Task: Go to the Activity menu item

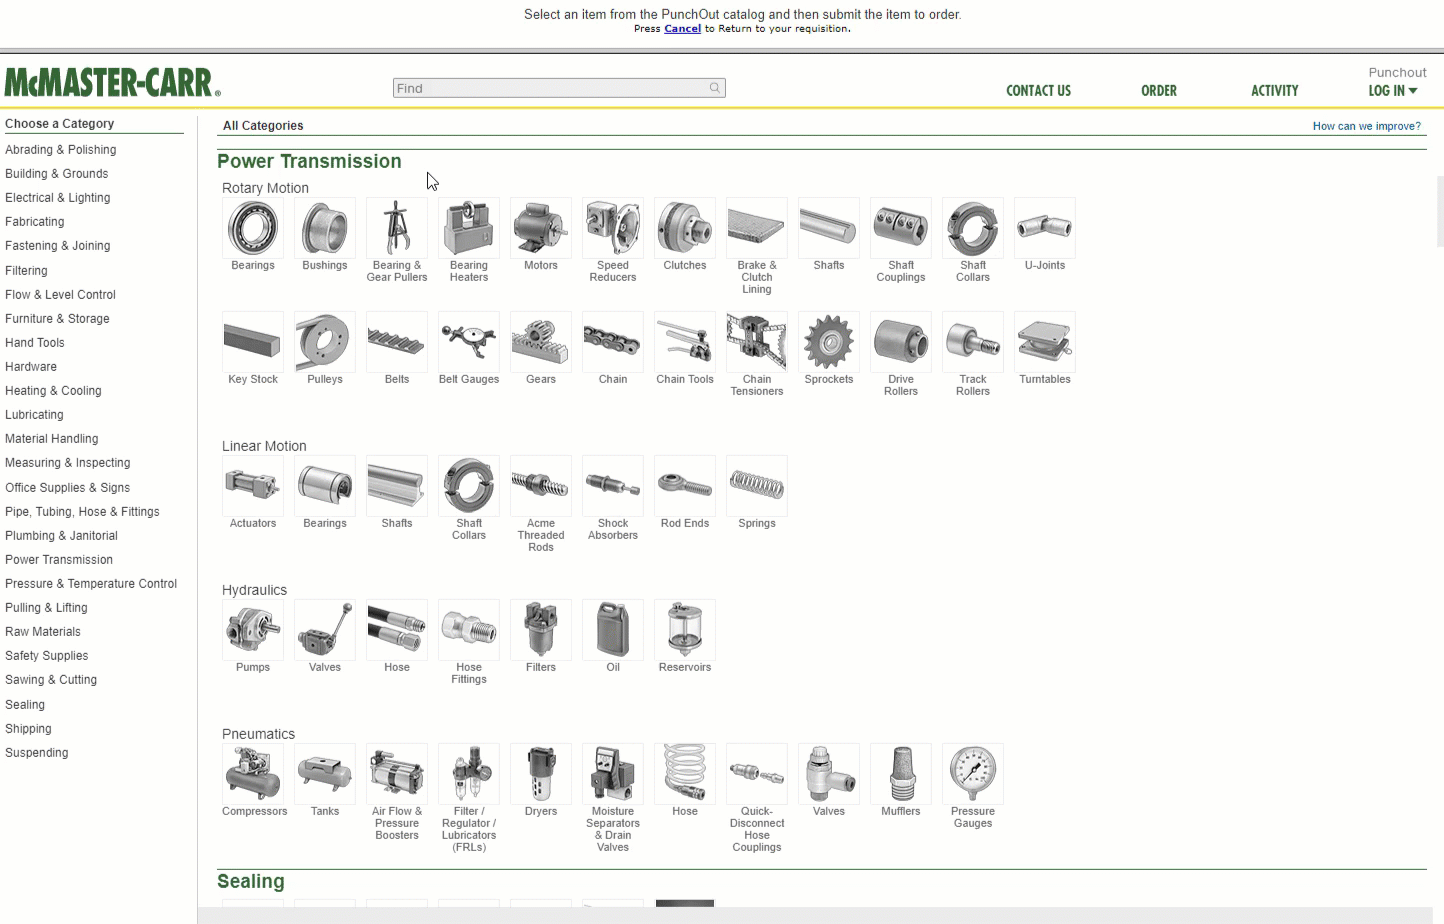Action: pyautogui.click(x=1274, y=91)
